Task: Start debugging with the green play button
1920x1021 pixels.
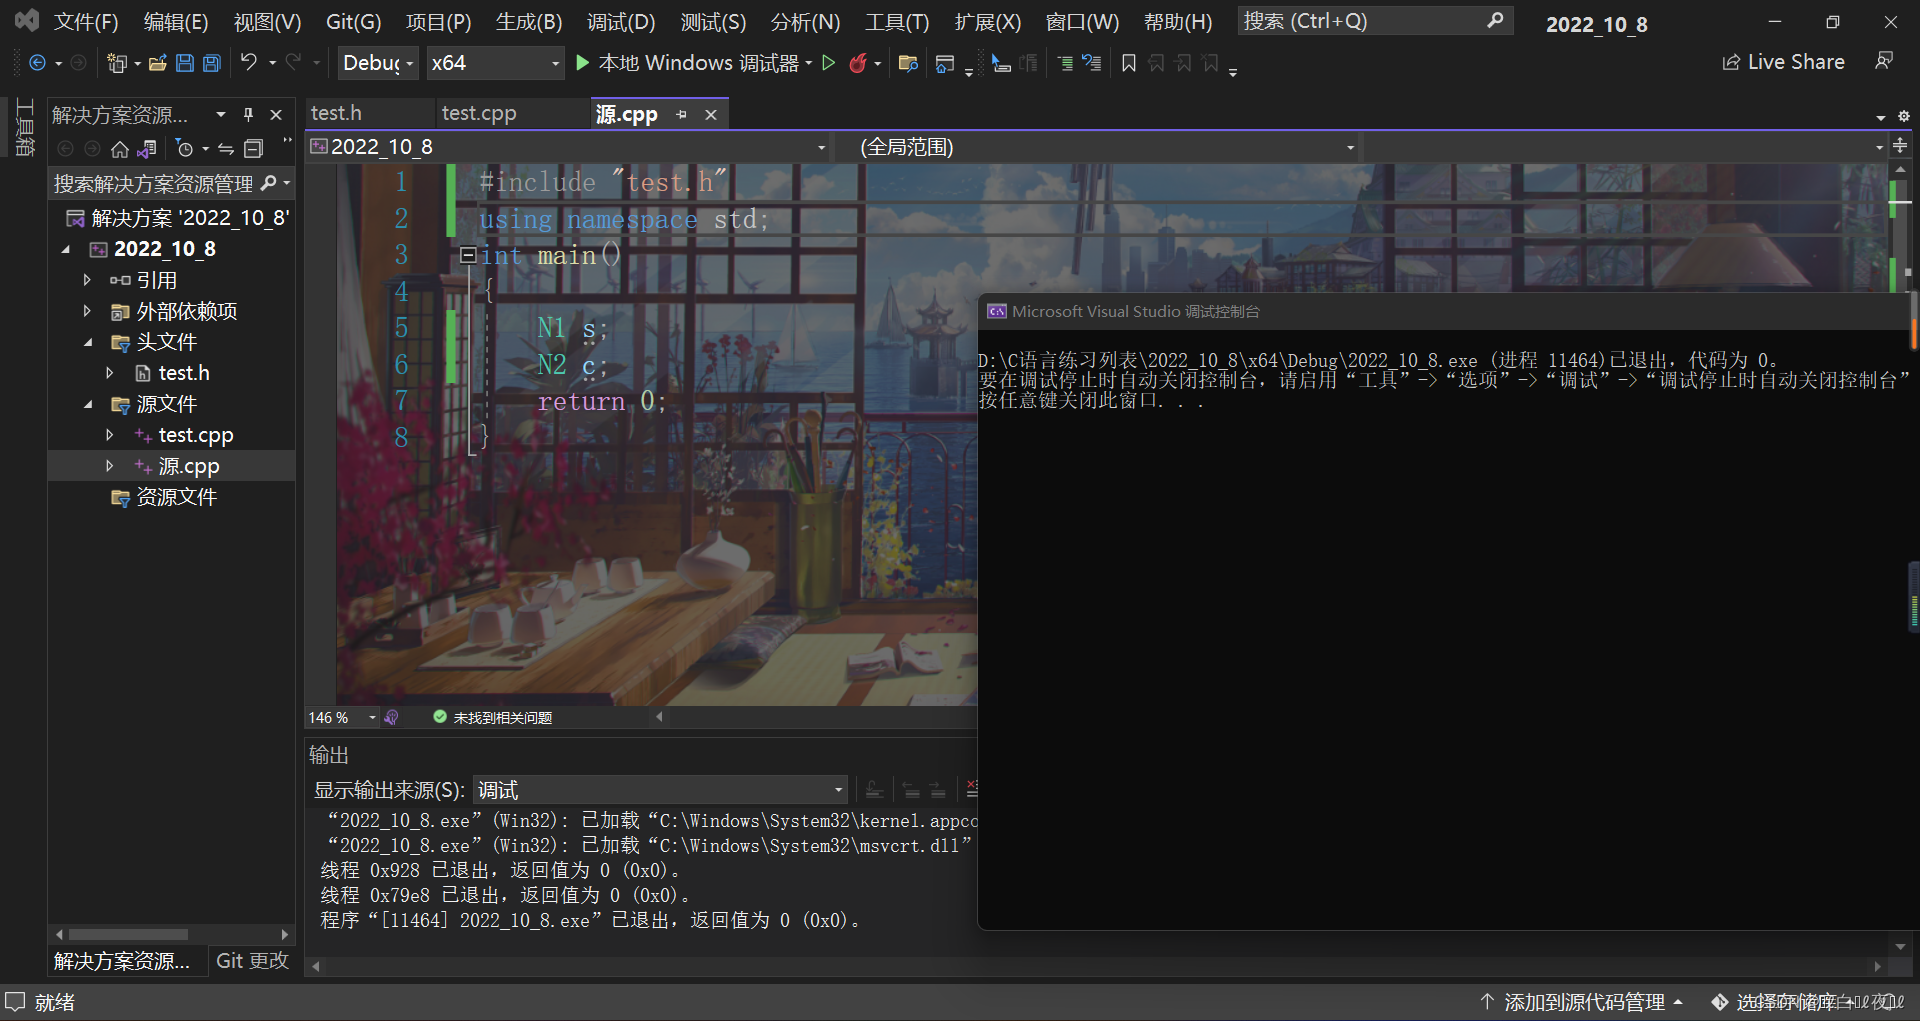Action: click(x=583, y=63)
